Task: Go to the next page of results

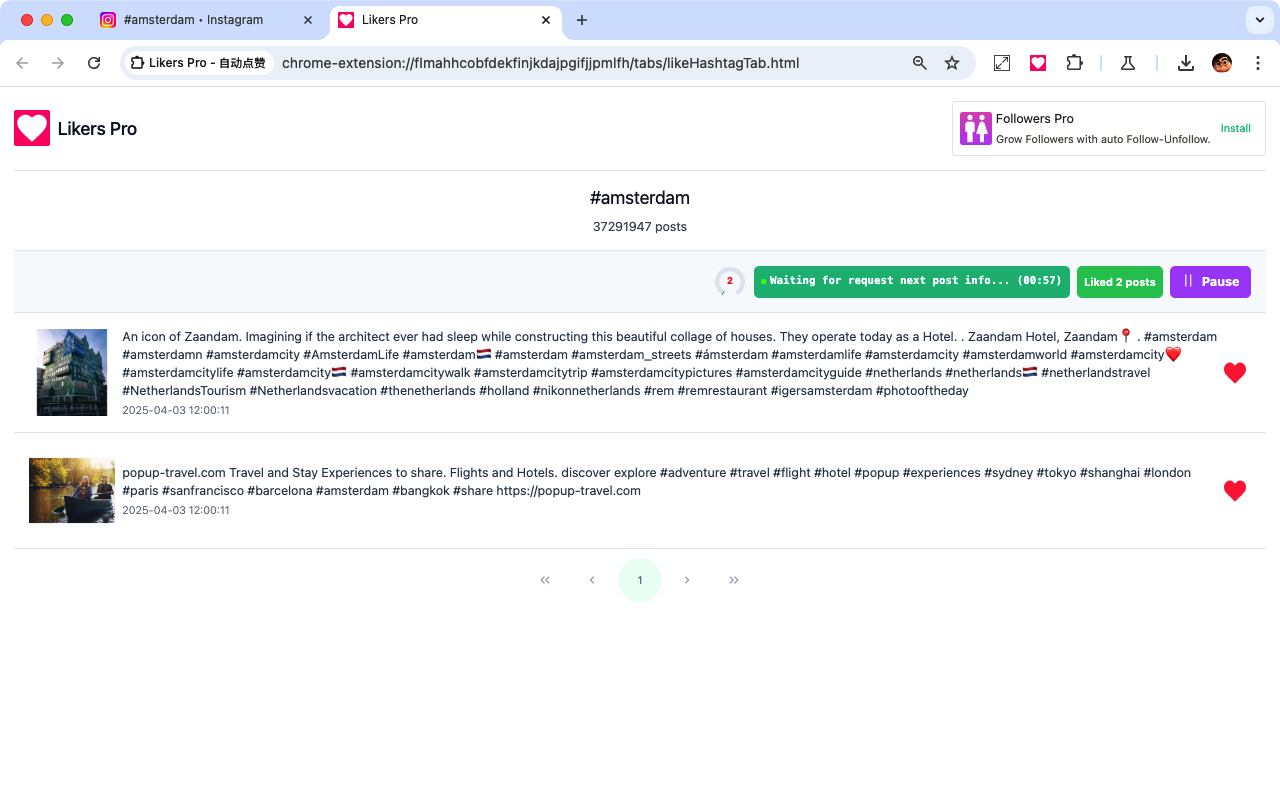Action: [687, 580]
